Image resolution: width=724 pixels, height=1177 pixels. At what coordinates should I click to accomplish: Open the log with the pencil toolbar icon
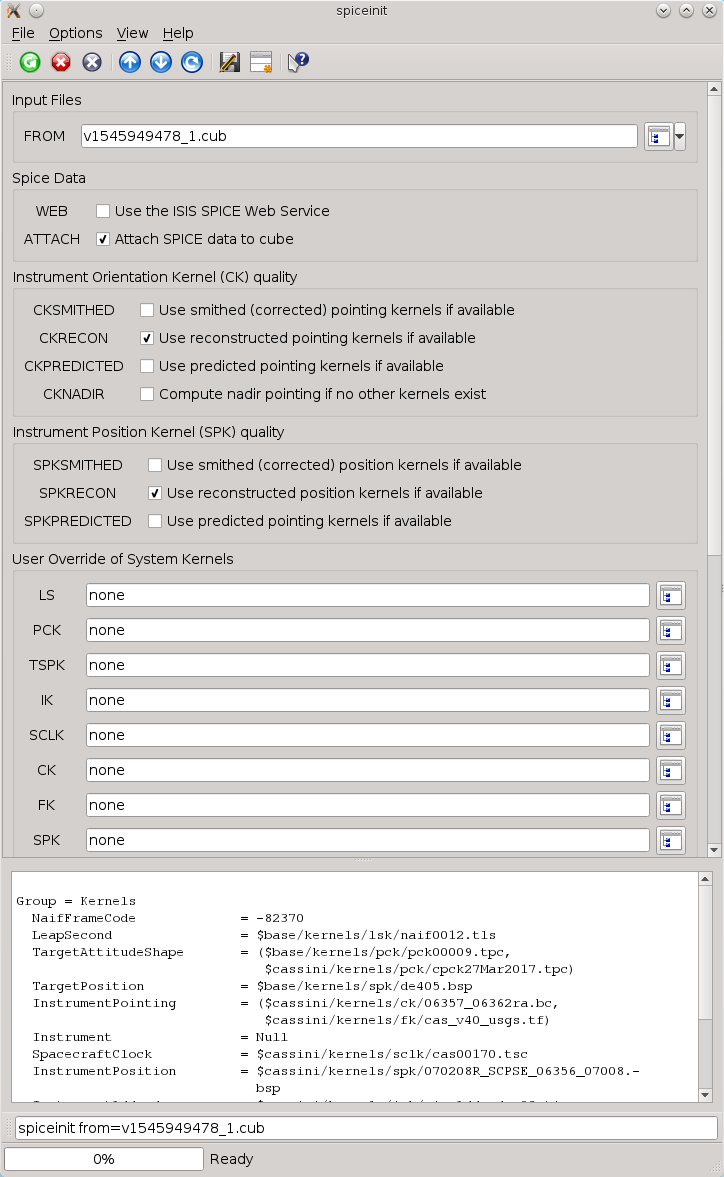pyautogui.click(x=229, y=62)
